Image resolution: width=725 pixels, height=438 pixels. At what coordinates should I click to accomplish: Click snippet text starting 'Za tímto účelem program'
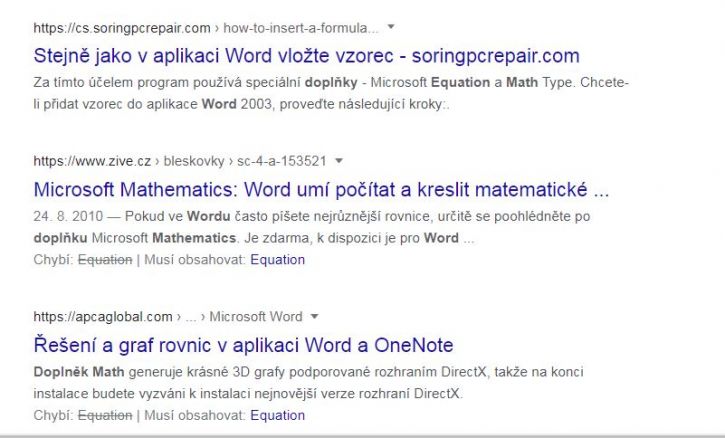click(331, 93)
